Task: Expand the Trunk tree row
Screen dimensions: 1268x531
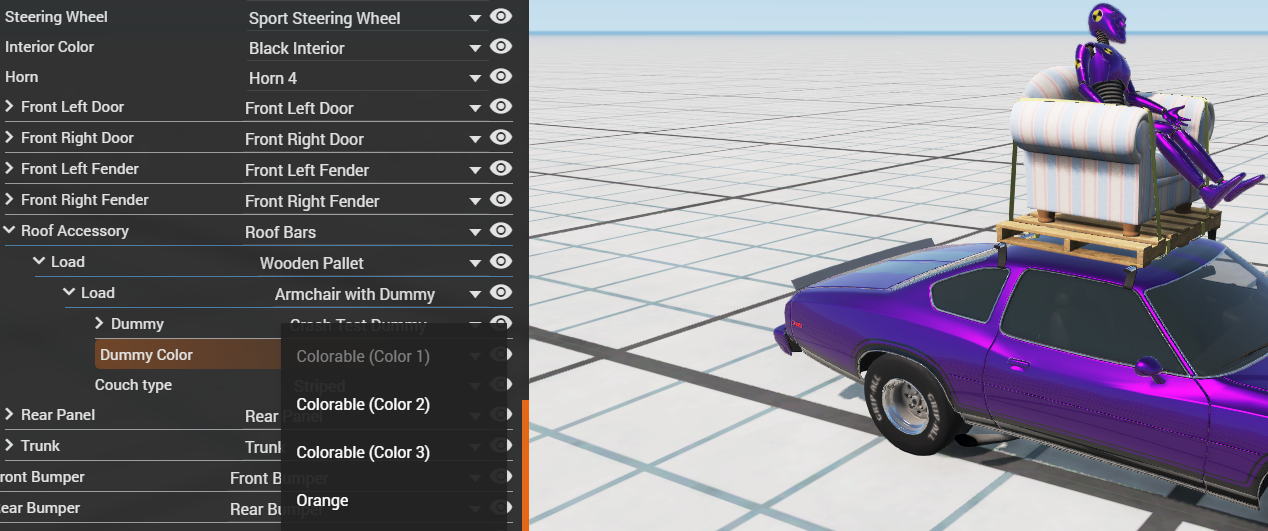Action: pyautogui.click(x=10, y=445)
